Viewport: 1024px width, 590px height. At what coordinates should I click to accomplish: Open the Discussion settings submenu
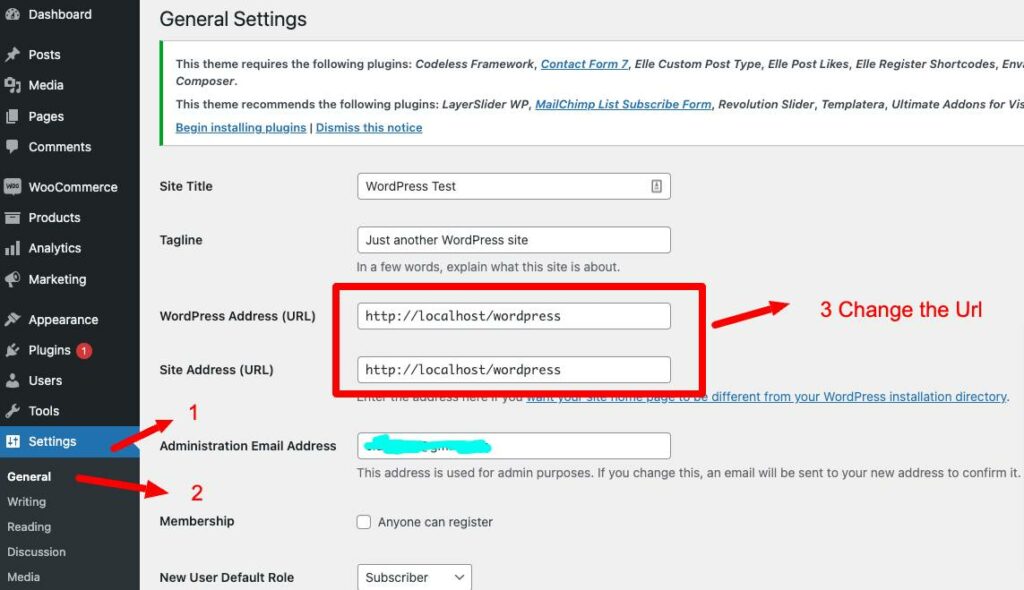click(x=37, y=552)
